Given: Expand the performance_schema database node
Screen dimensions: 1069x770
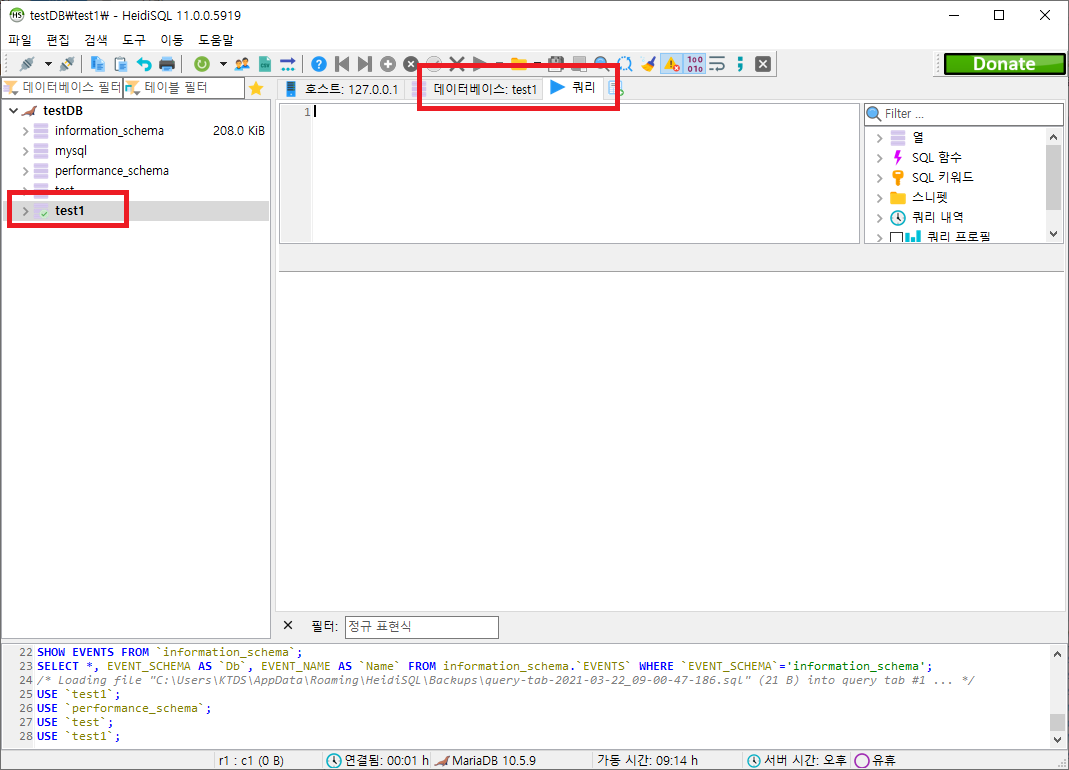Looking at the screenshot, I should (25, 171).
